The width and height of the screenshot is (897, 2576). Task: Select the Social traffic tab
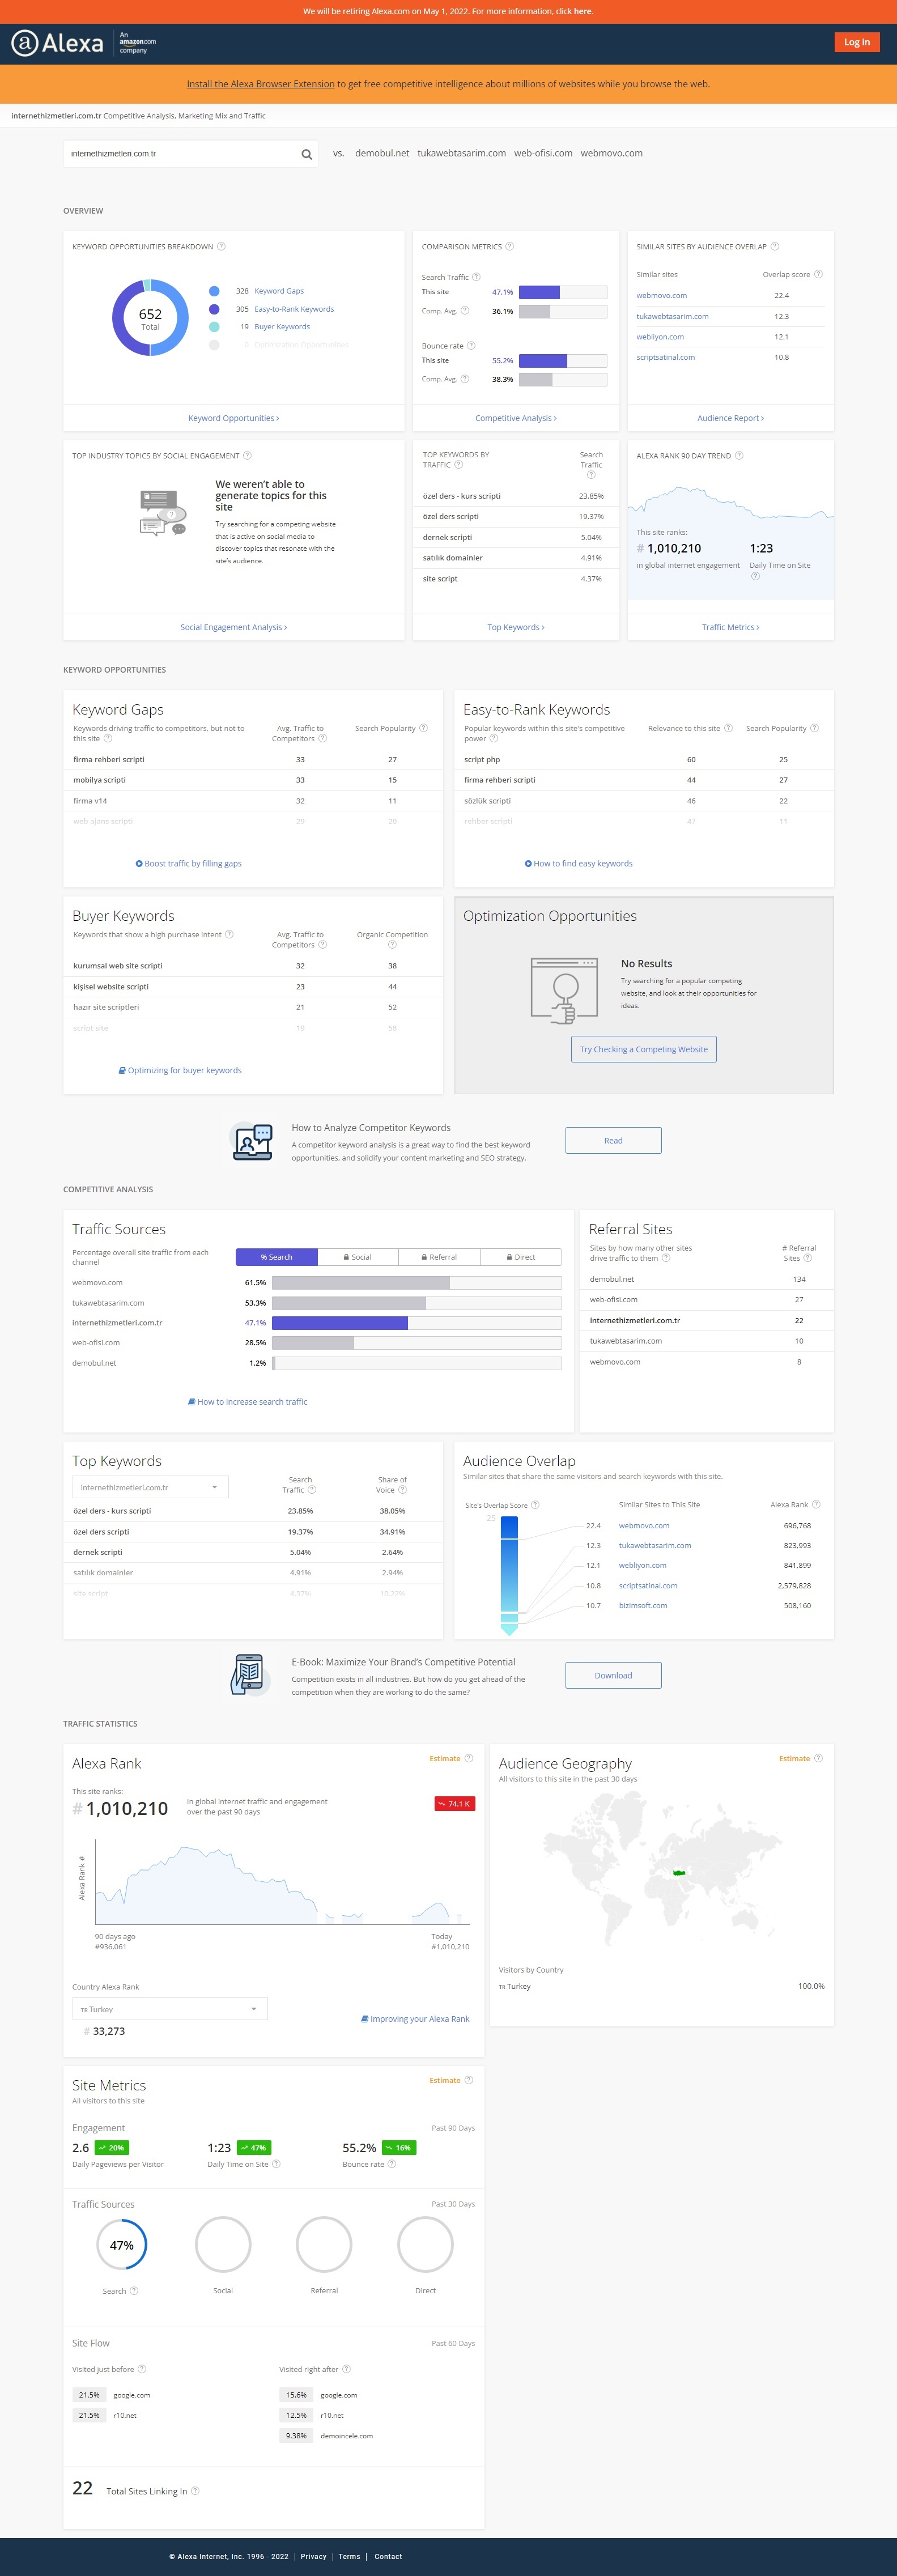pos(358,1257)
